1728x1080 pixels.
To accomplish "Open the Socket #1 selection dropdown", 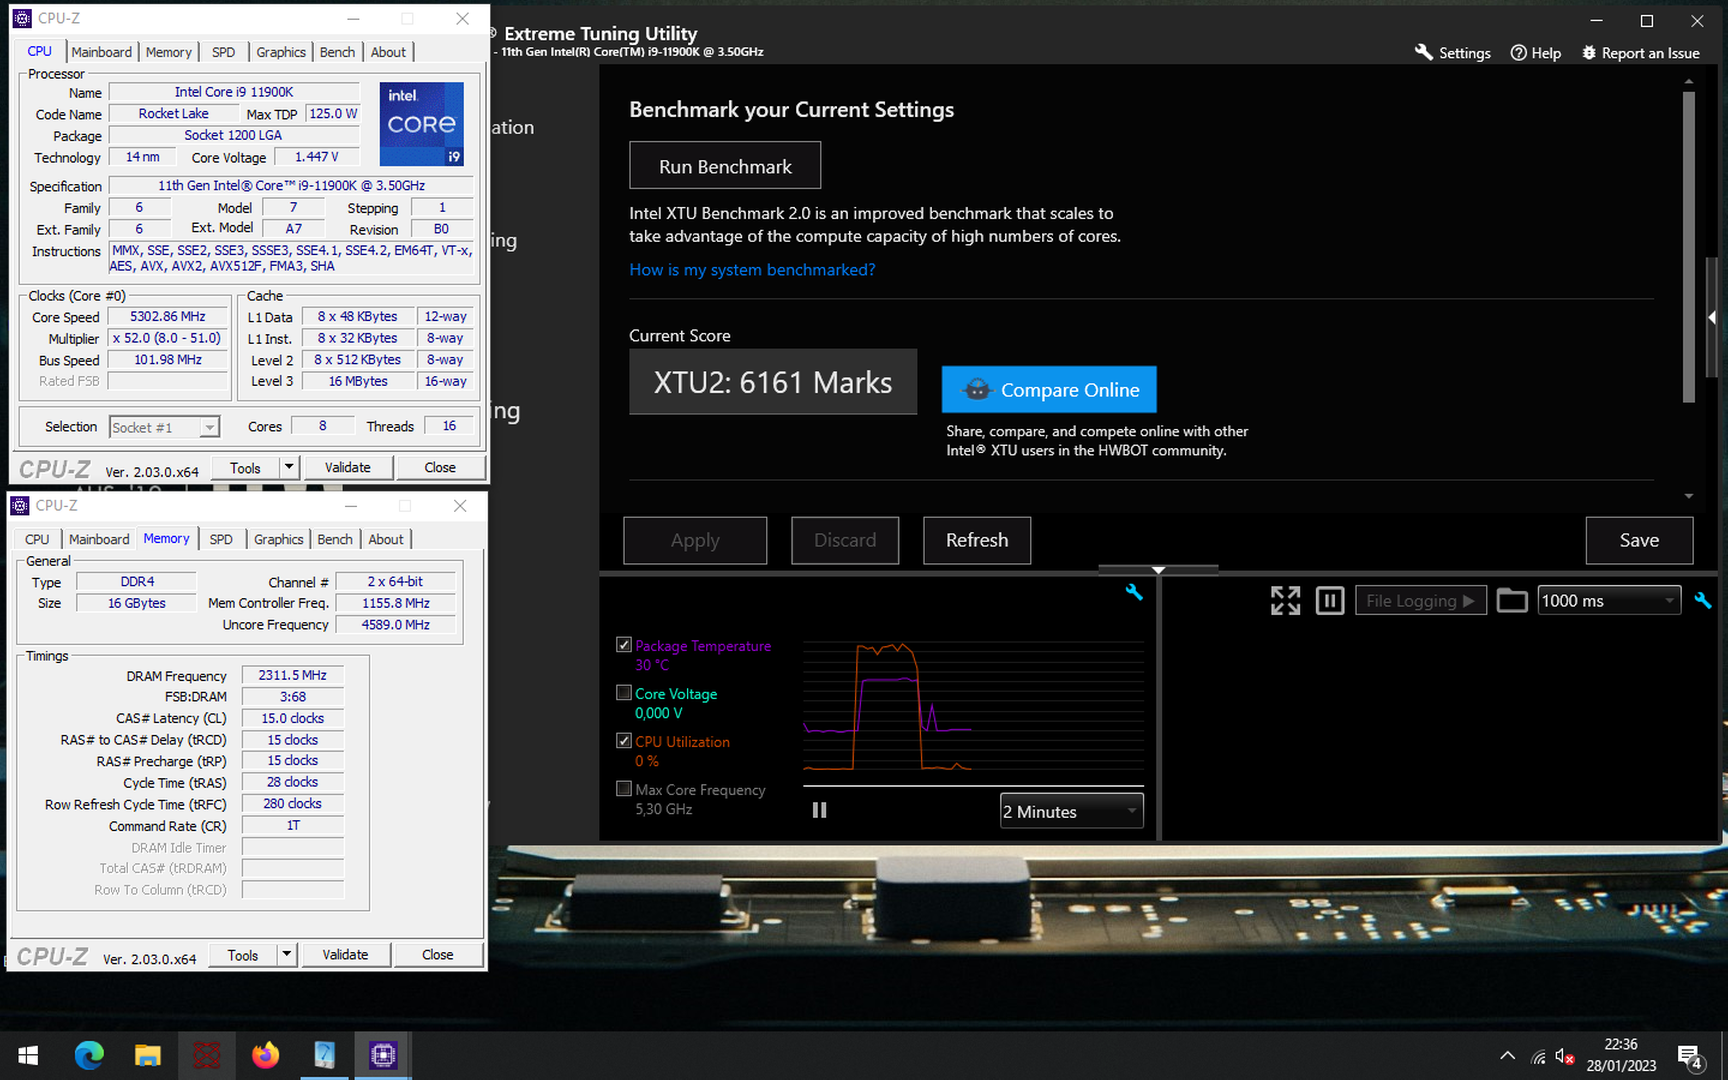I will pyautogui.click(x=164, y=427).
